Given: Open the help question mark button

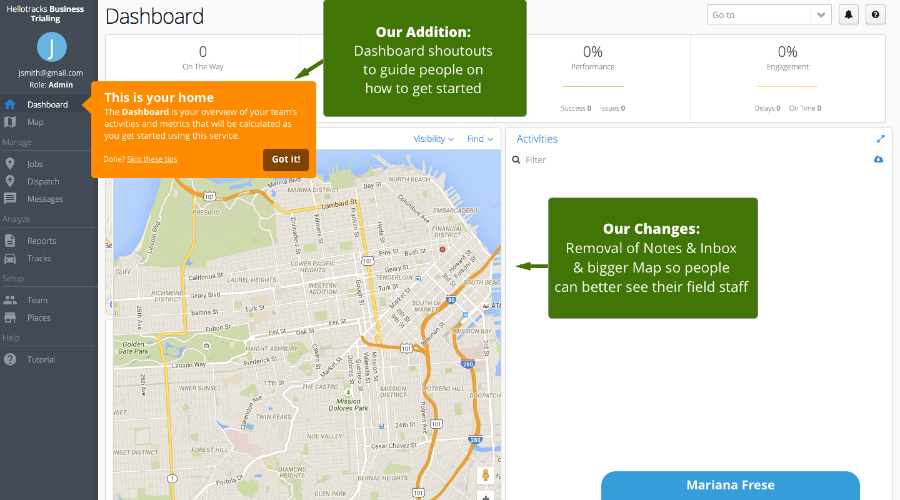Looking at the screenshot, I should coord(875,15).
